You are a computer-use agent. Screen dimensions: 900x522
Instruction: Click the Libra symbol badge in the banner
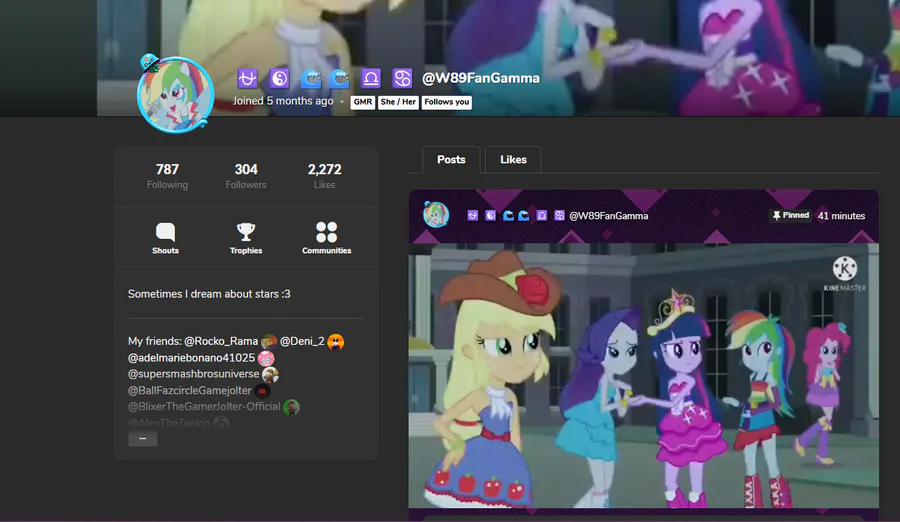coord(370,78)
